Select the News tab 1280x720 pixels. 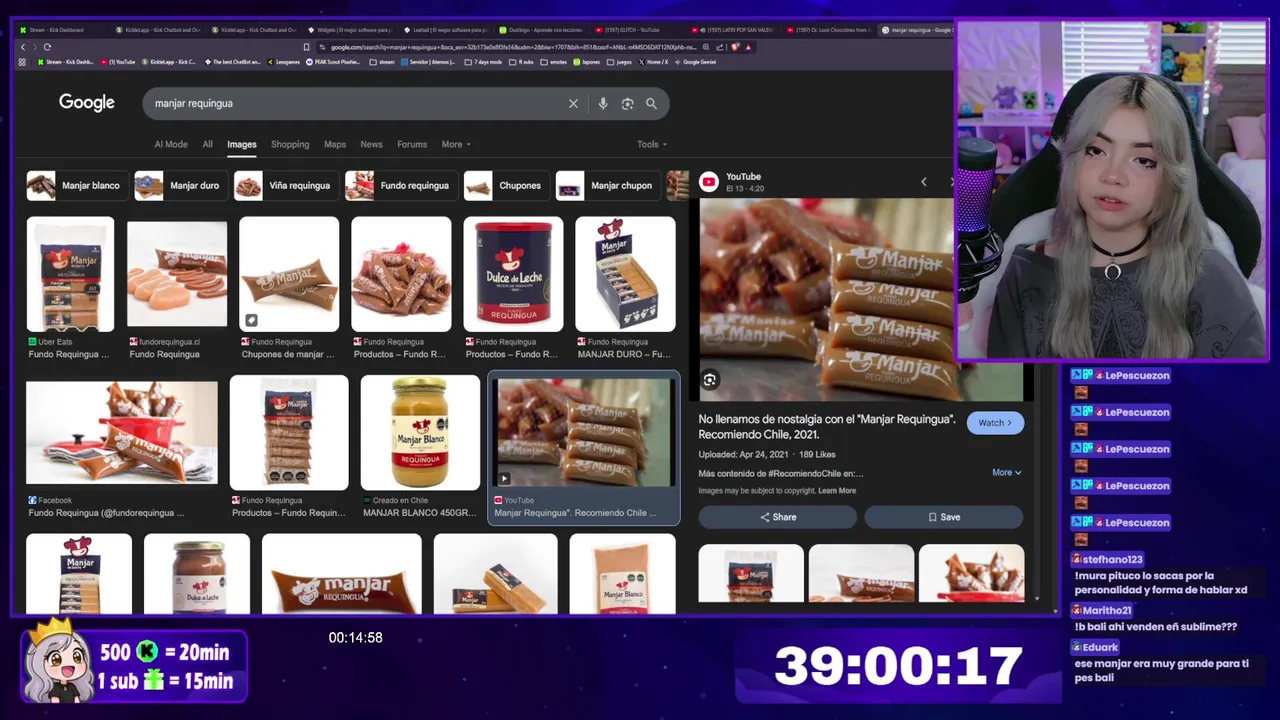click(371, 144)
